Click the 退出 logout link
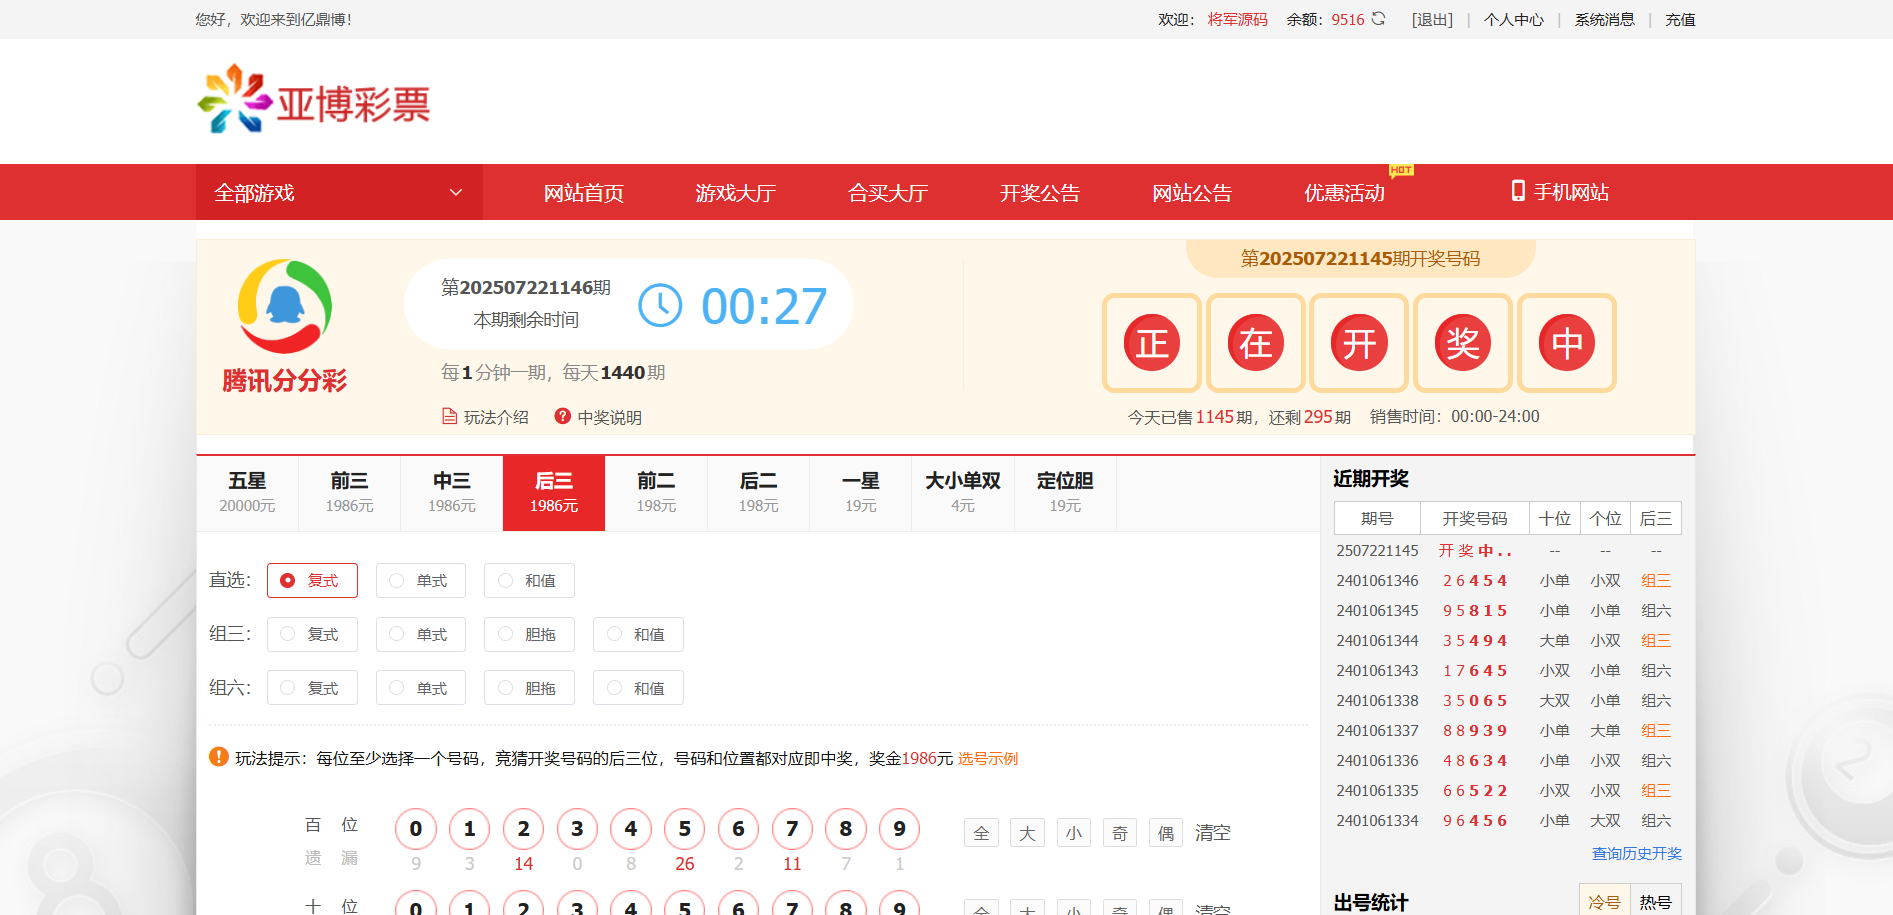Viewport: 1893px width, 915px height. tap(1432, 19)
